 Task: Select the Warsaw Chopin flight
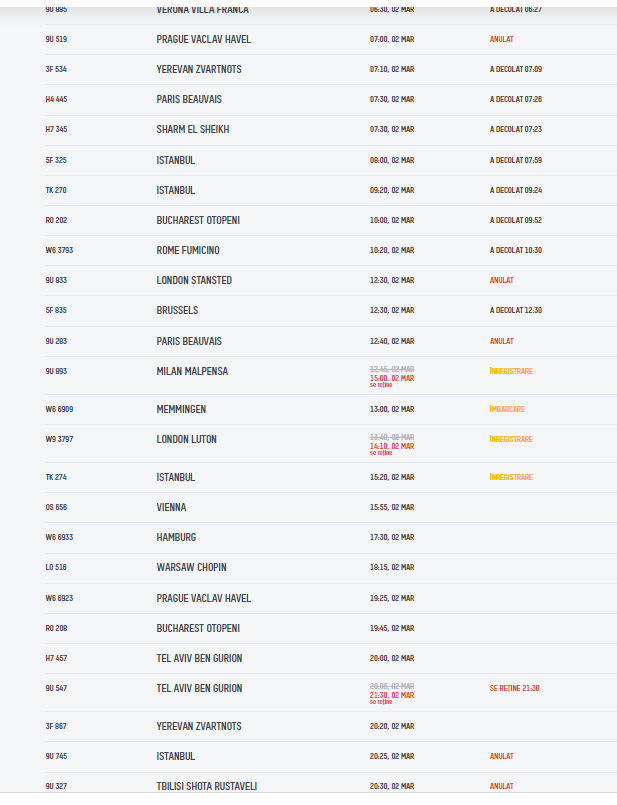[x=191, y=567]
